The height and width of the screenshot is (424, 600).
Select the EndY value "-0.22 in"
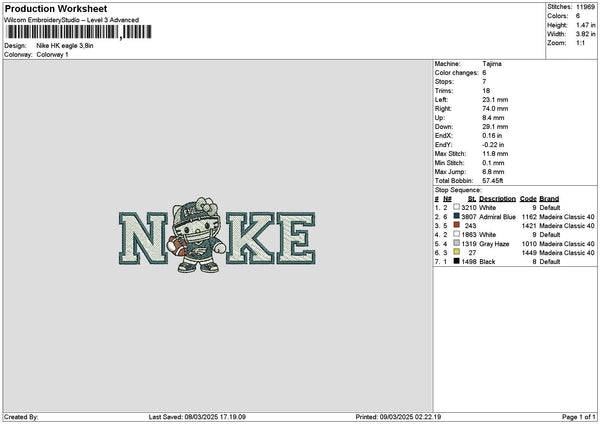(x=493, y=145)
